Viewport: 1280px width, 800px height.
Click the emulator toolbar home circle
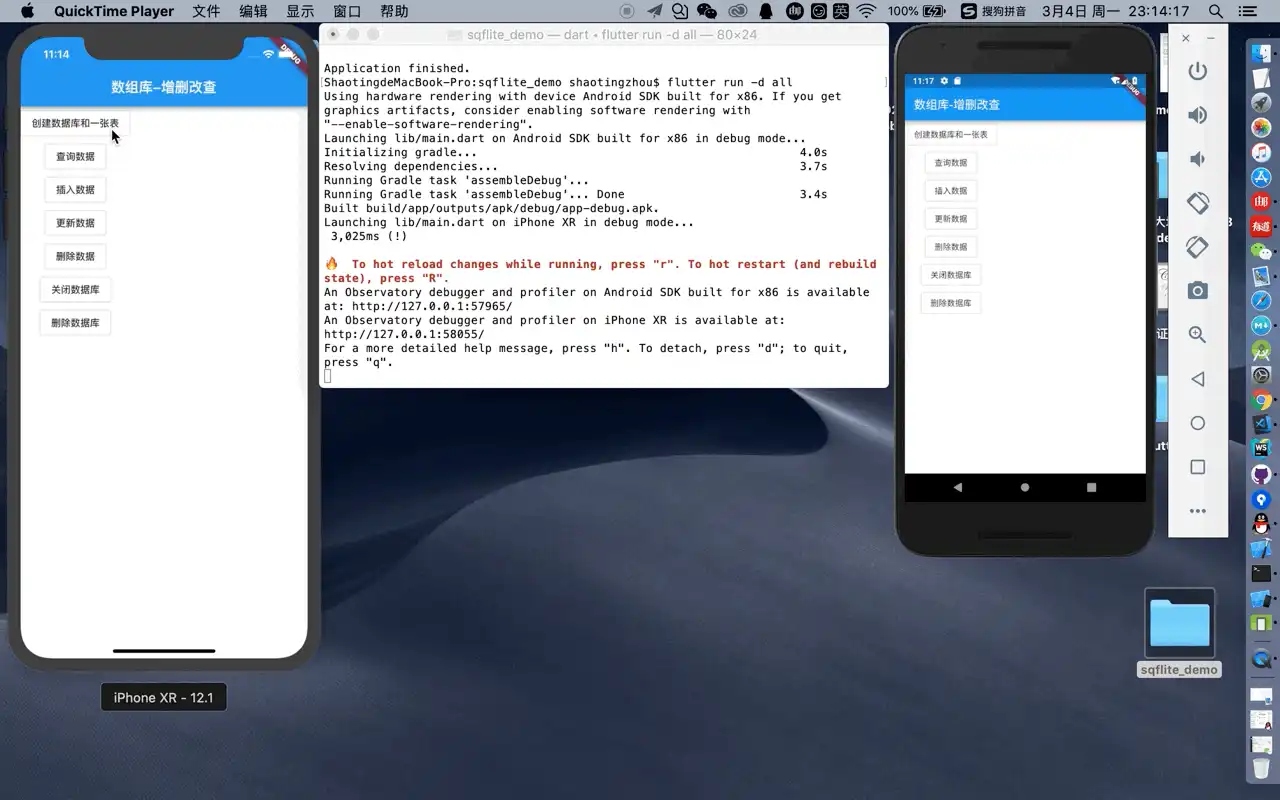click(x=1197, y=423)
